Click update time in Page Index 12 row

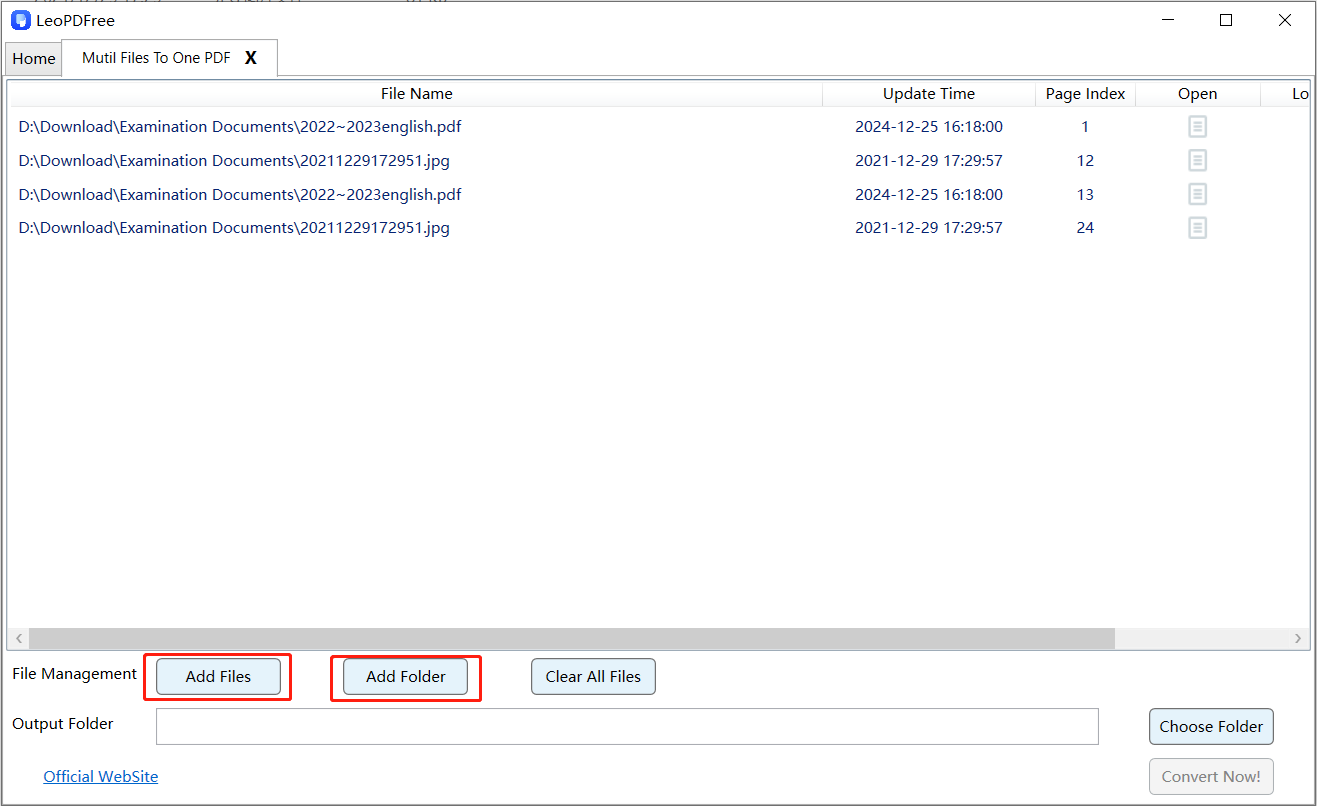(x=929, y=161)
